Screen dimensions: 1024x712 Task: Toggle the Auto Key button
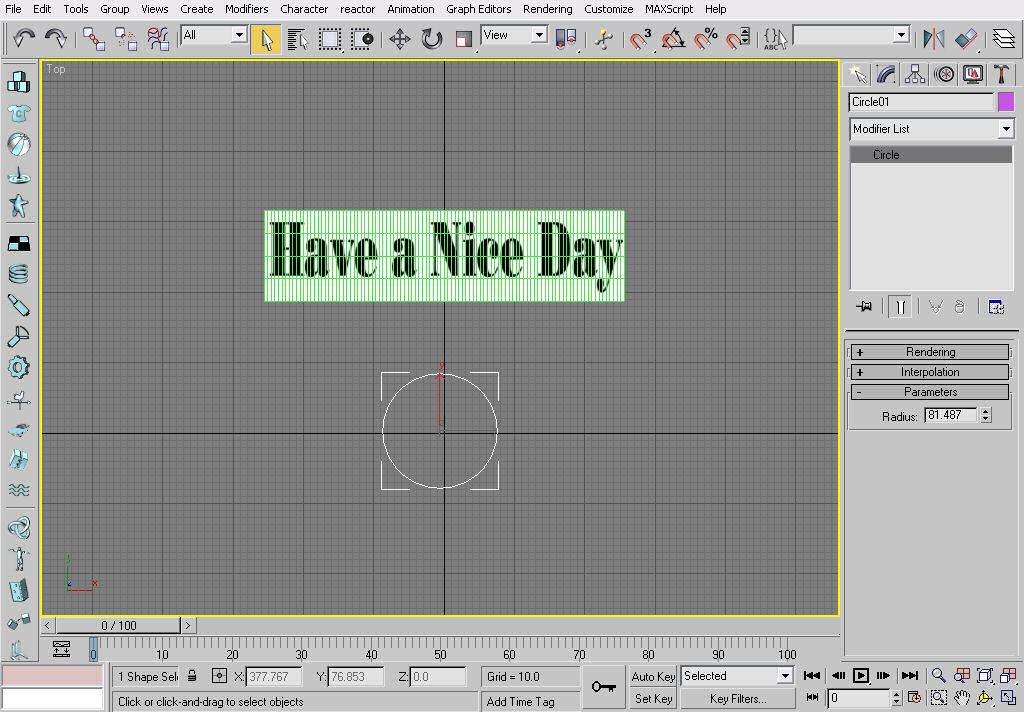click(x=653, y=677)
